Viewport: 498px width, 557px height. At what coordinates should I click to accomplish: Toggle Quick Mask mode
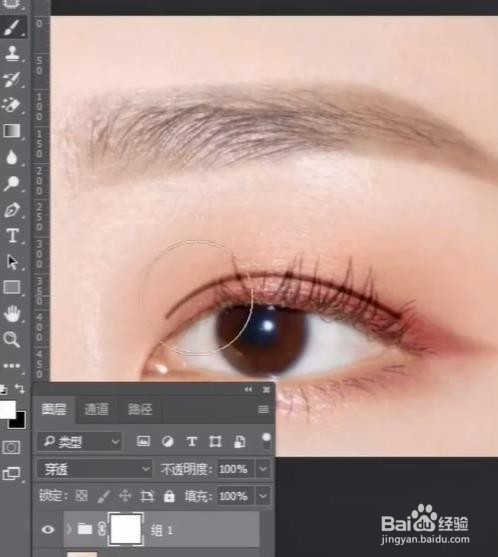pyautogui.click(x=11, y=447)
